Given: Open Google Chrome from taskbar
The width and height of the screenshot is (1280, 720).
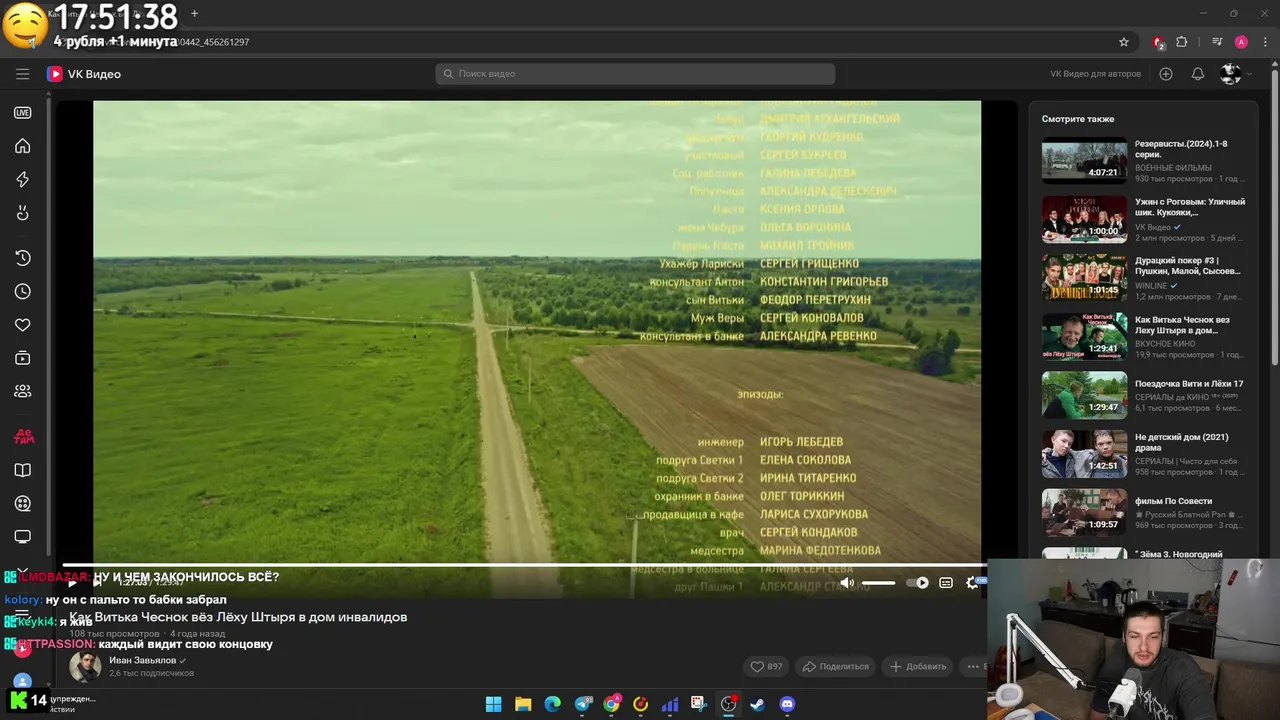Looking at the screenshot, I should tap(611, 704).
